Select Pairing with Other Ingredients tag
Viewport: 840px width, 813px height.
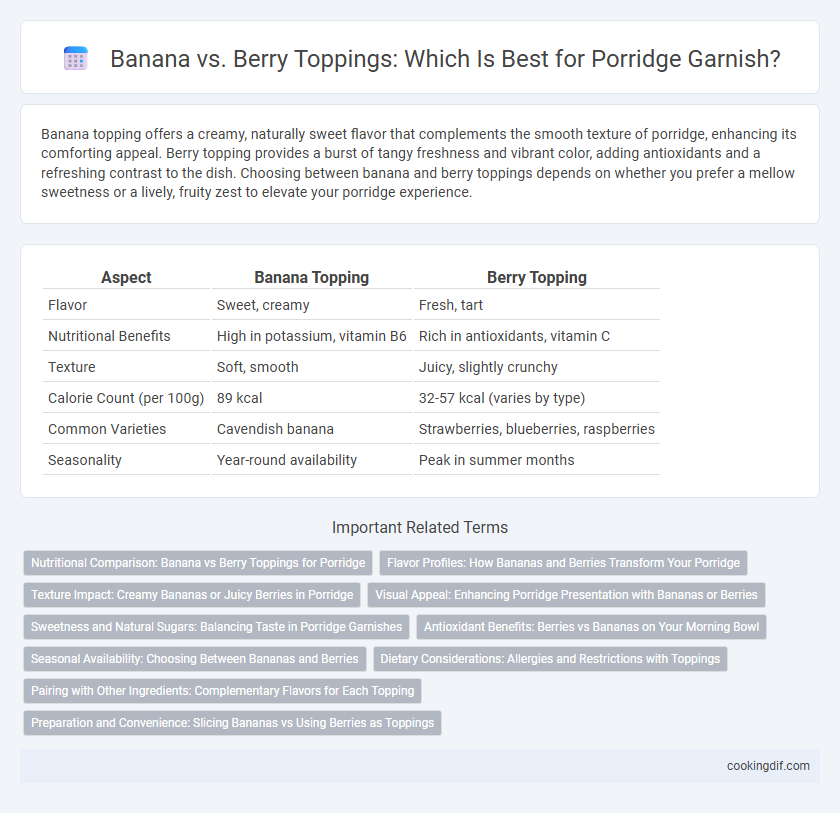click(x=222, y=691)
